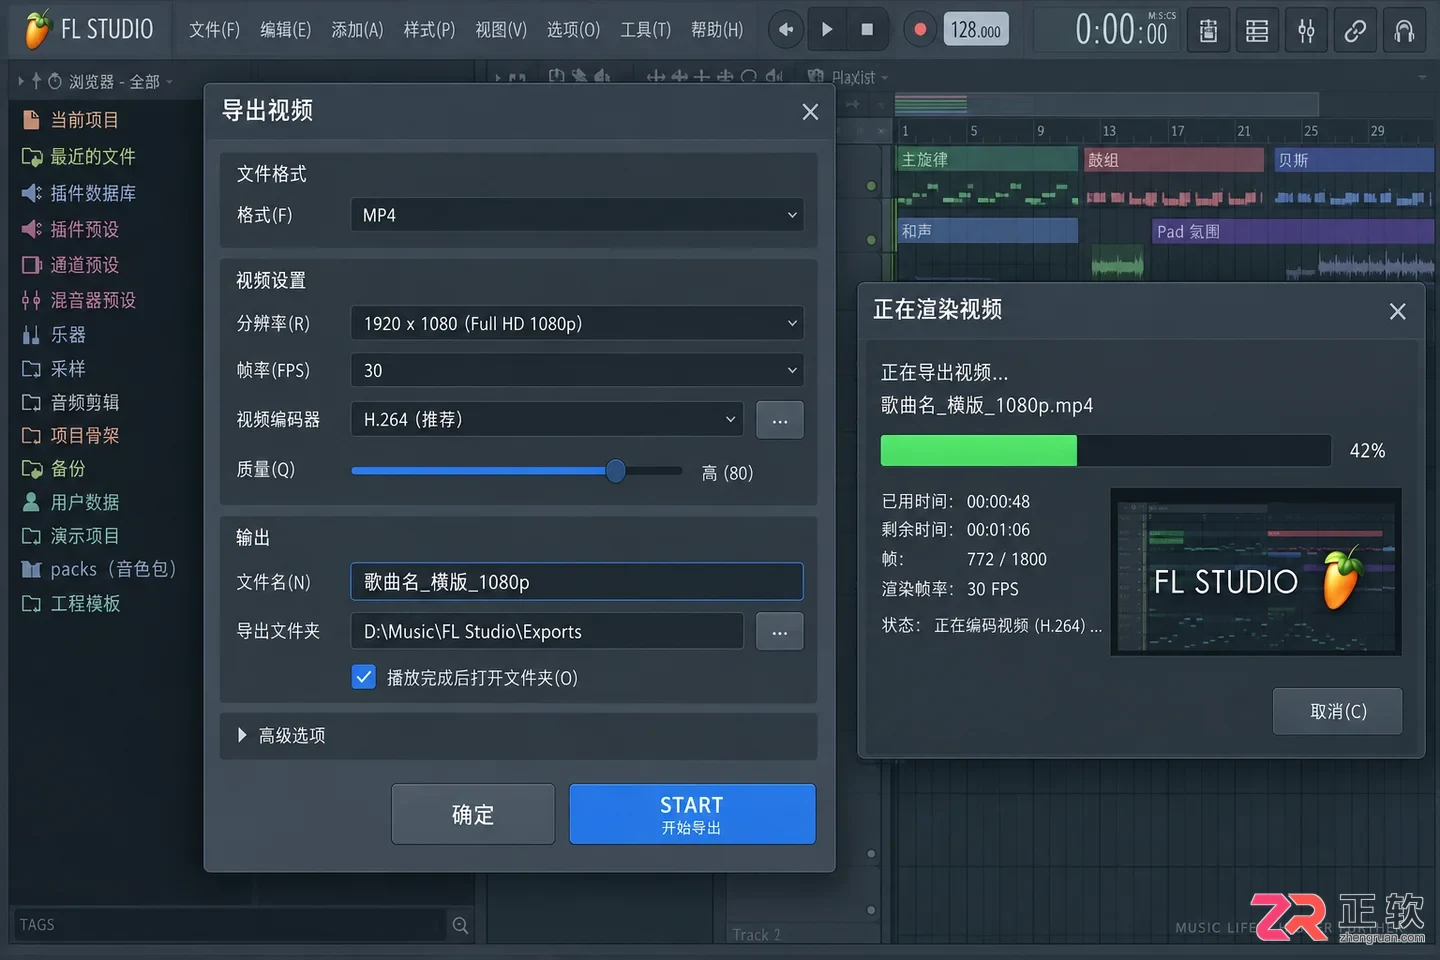The image size is (1440, 960).
Task: Adjust the 质量(Q) slider handle
Action: point(616,470)
